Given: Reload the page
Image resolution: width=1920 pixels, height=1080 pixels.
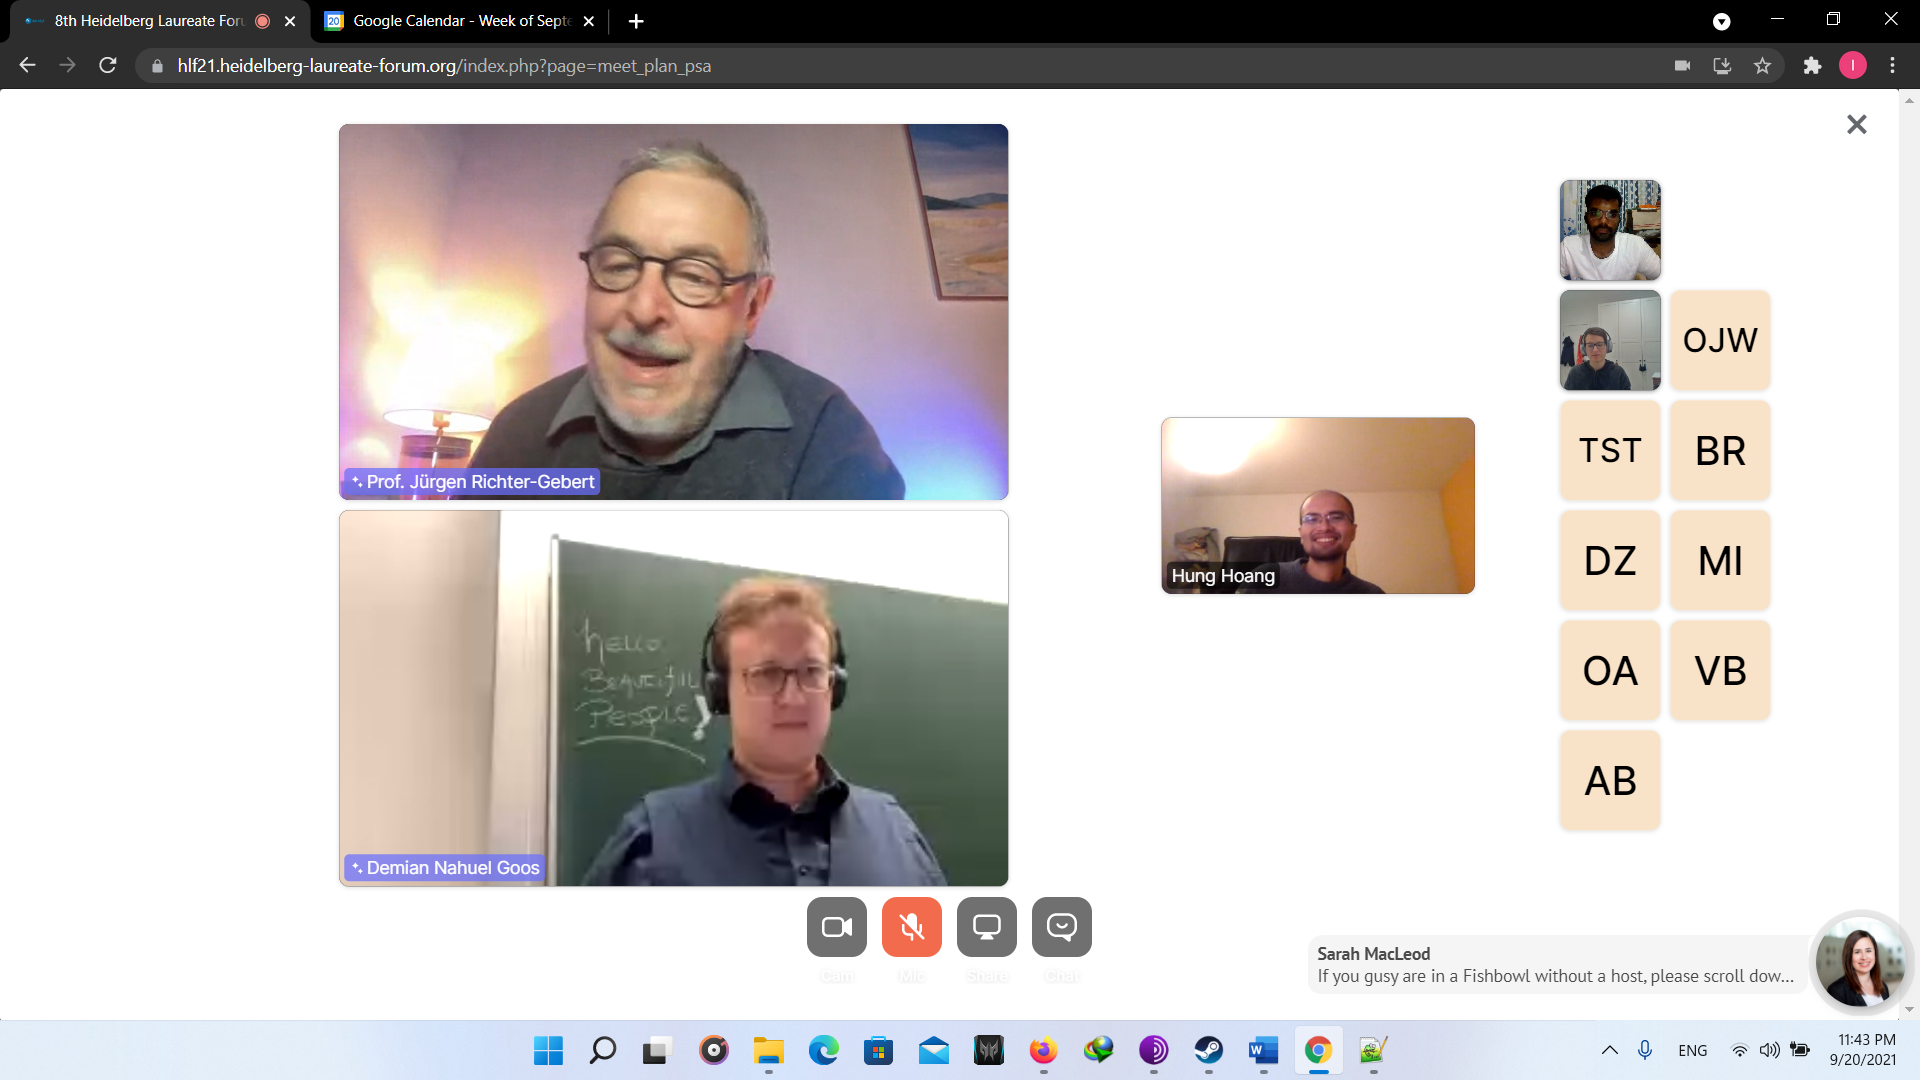Looking at the screenshot, I should [108, 66].
